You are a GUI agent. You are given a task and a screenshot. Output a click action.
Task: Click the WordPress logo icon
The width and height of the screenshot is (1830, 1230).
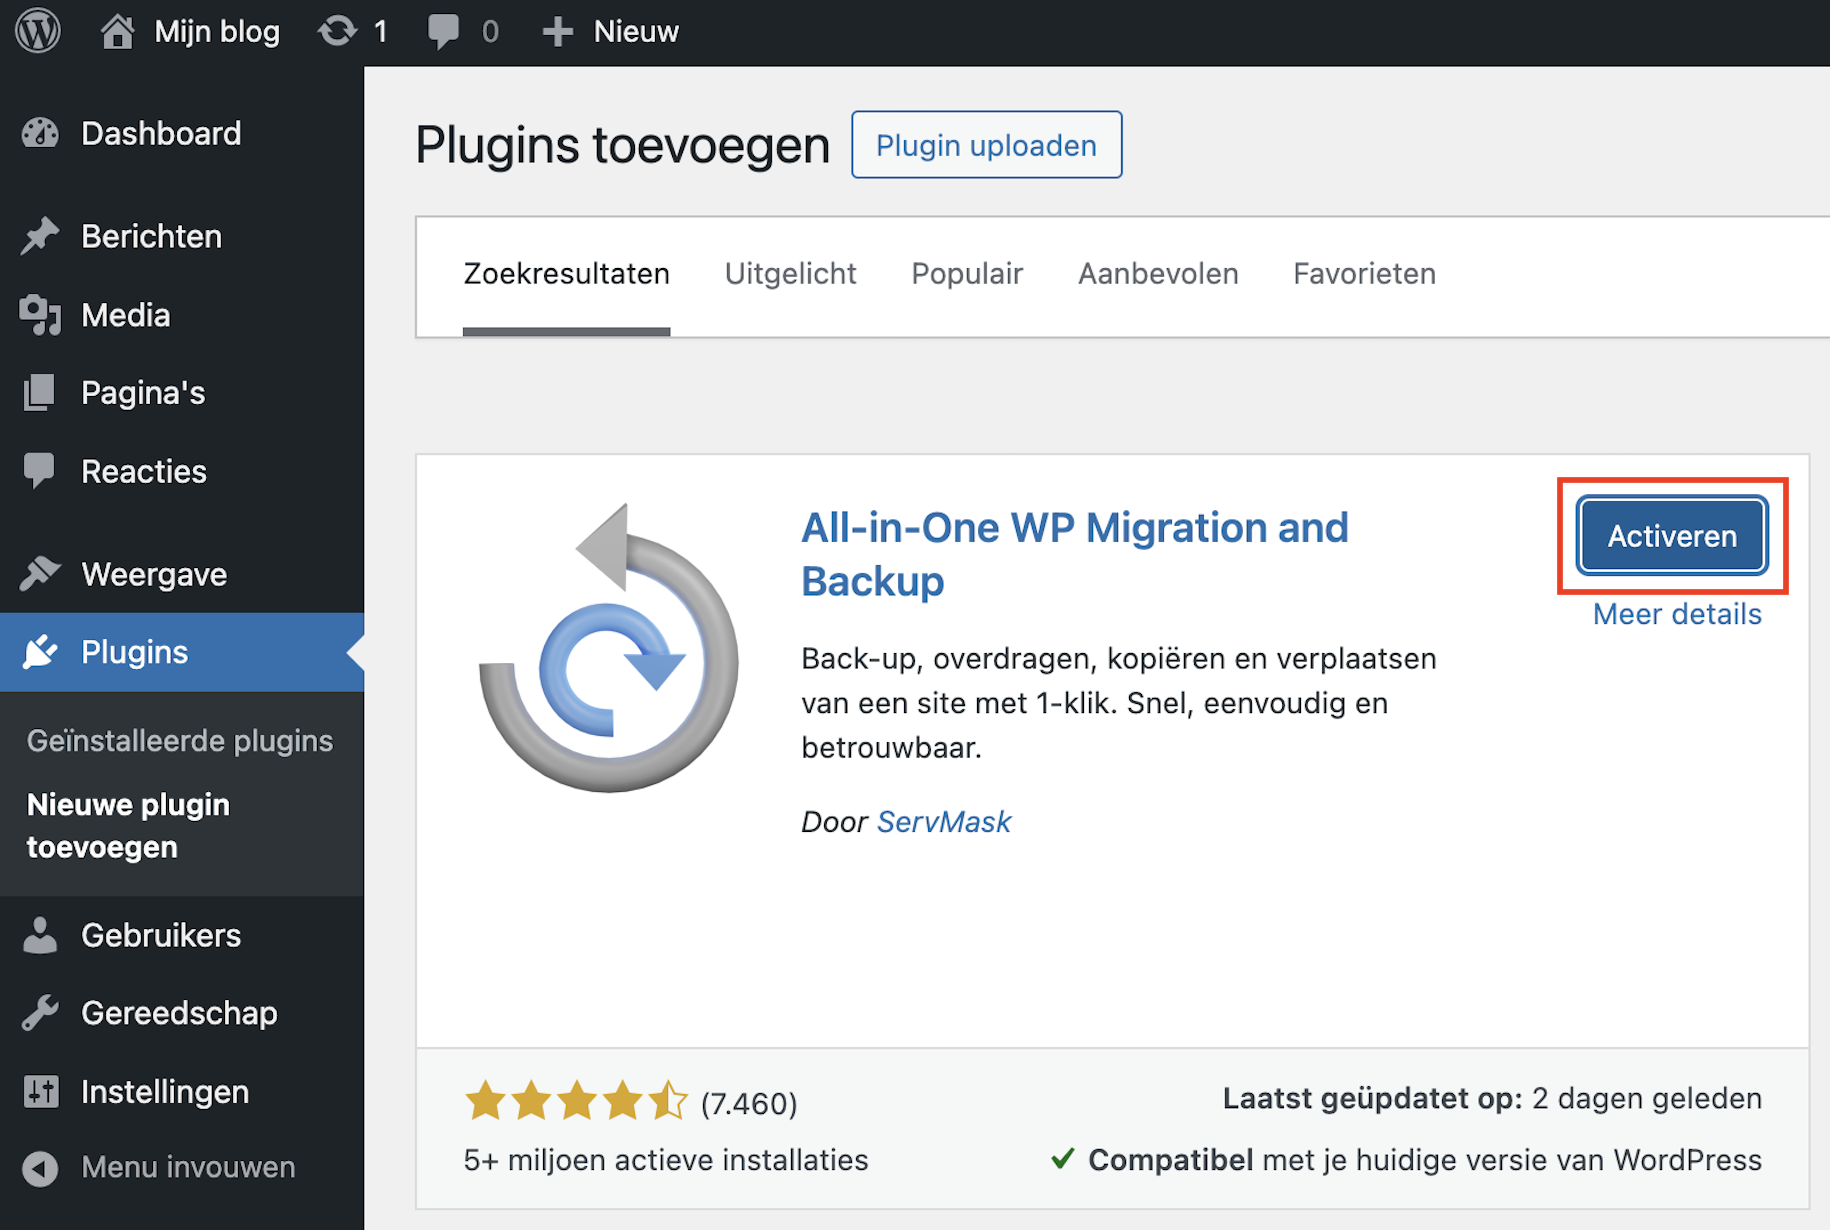pyautogui.click(x=38, y=31)
